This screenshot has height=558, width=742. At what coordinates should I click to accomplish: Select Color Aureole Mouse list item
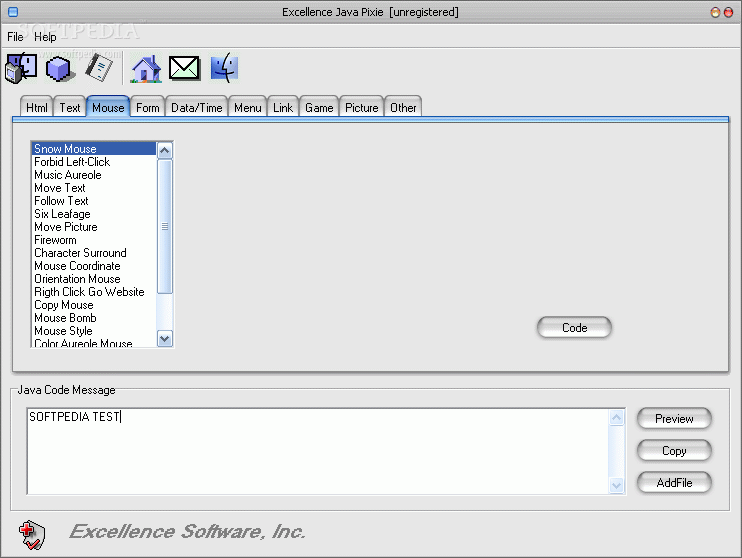tap(94, 343)
